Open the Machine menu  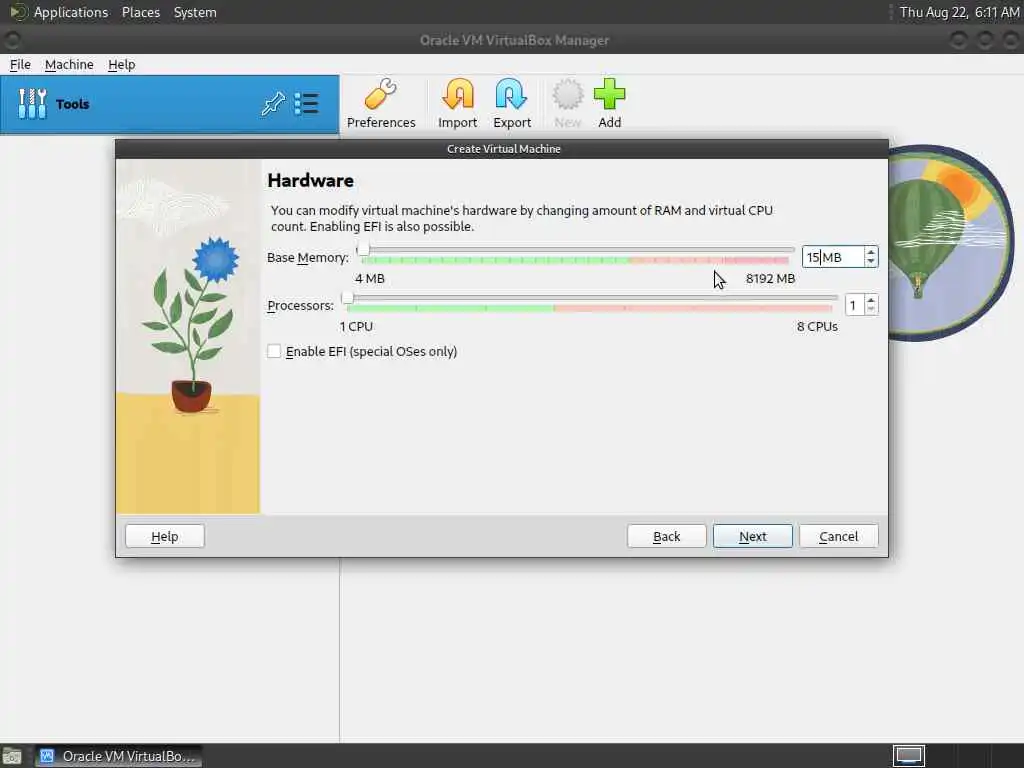point(69,65)
